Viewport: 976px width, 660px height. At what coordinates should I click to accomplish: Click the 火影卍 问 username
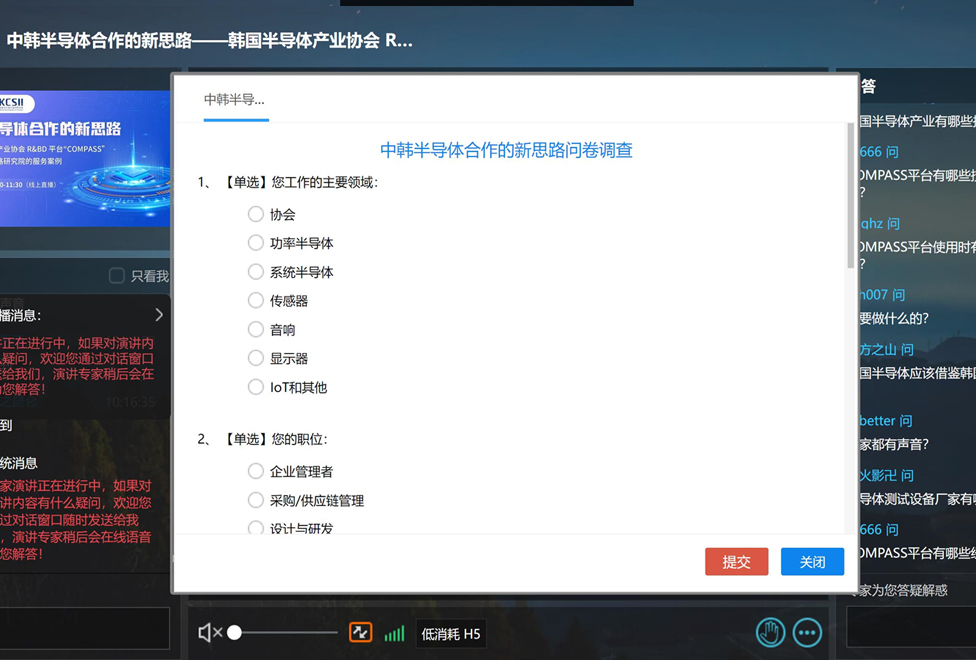coord(886,476)
